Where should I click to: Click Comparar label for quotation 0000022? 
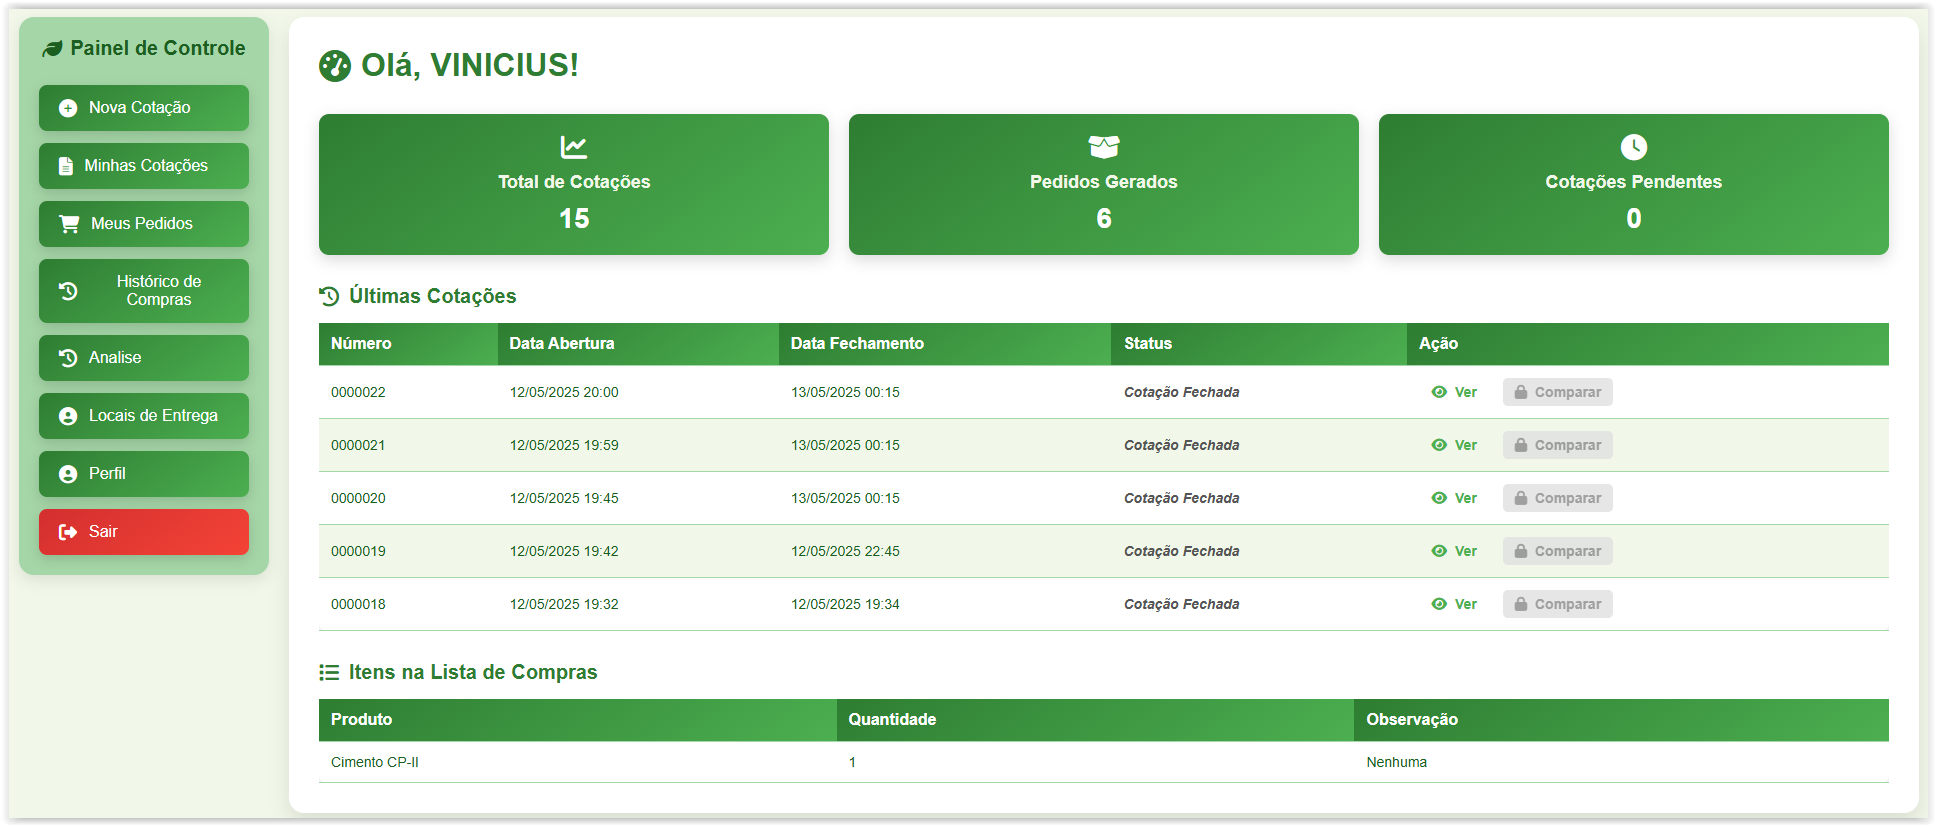click(x=1568, y=393)
